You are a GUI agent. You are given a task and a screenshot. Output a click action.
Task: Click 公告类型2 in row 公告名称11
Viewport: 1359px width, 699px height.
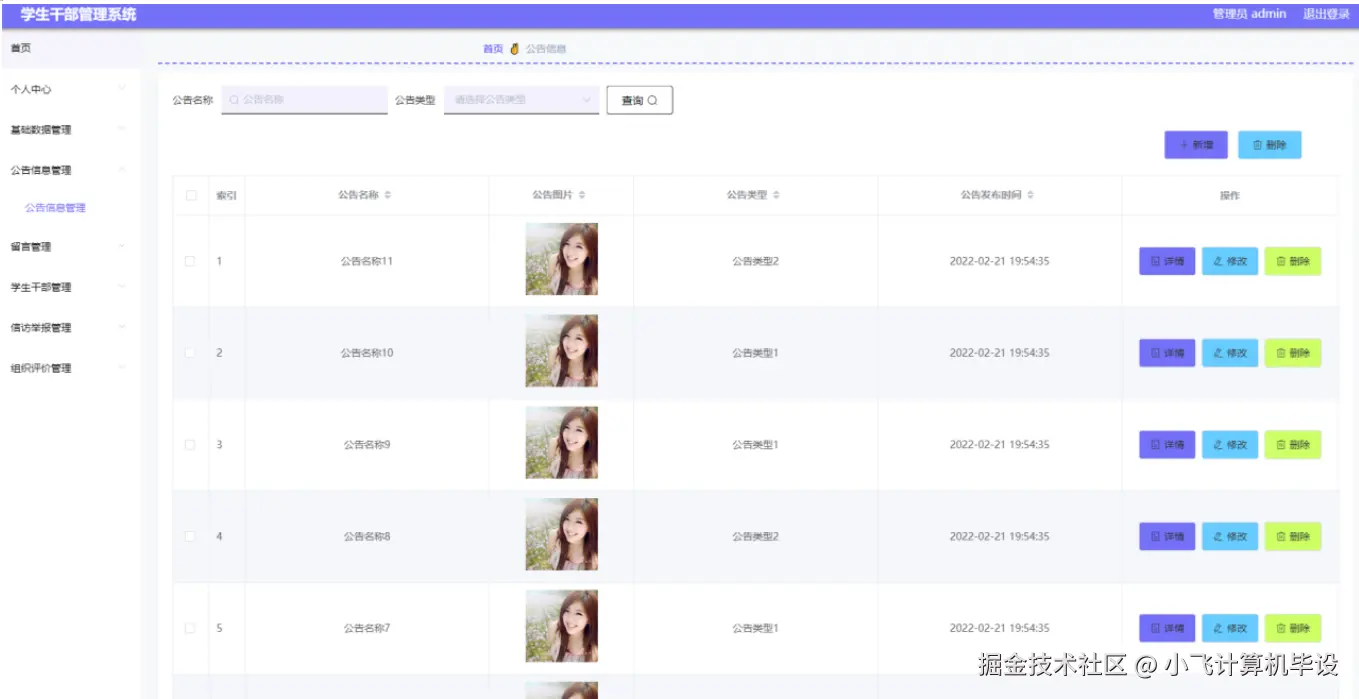coord(755,261)
